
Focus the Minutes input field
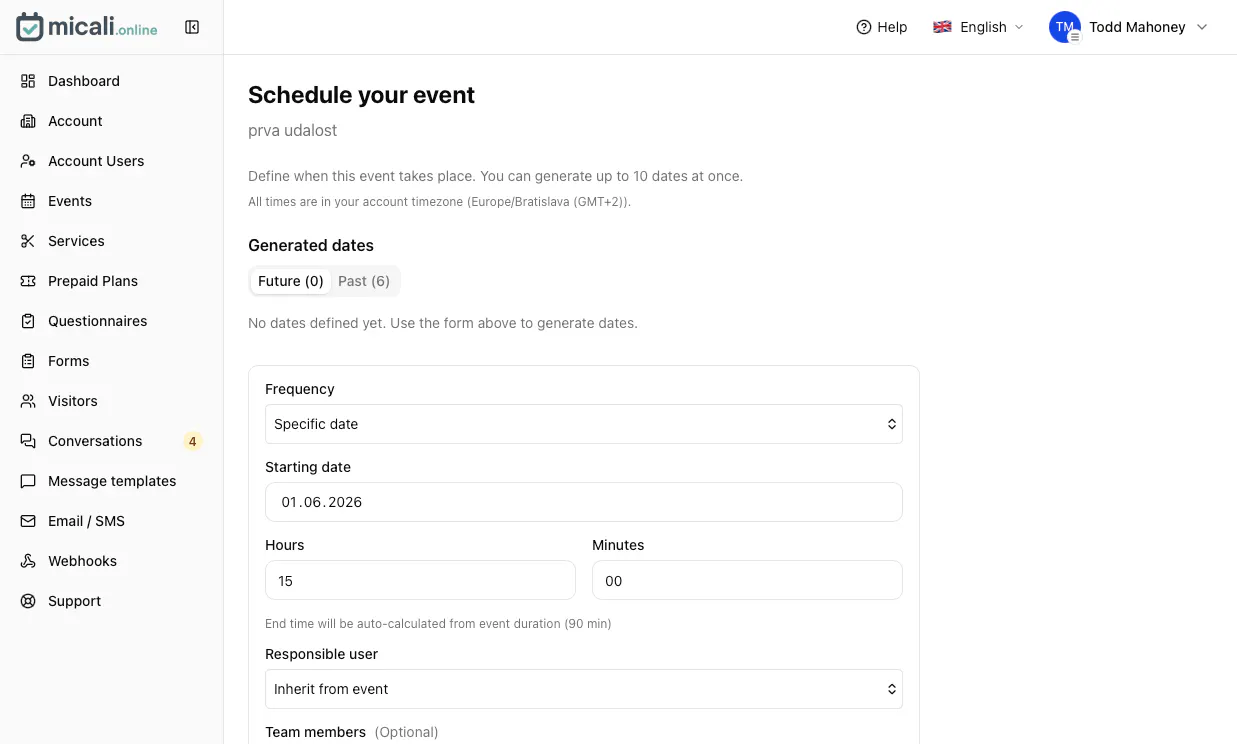pos(747,580)
